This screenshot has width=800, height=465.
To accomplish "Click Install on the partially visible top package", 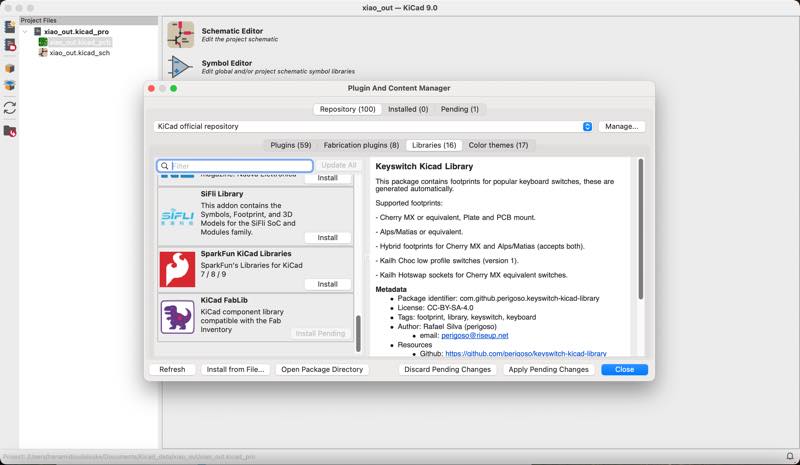I will [x=328, y=178].
